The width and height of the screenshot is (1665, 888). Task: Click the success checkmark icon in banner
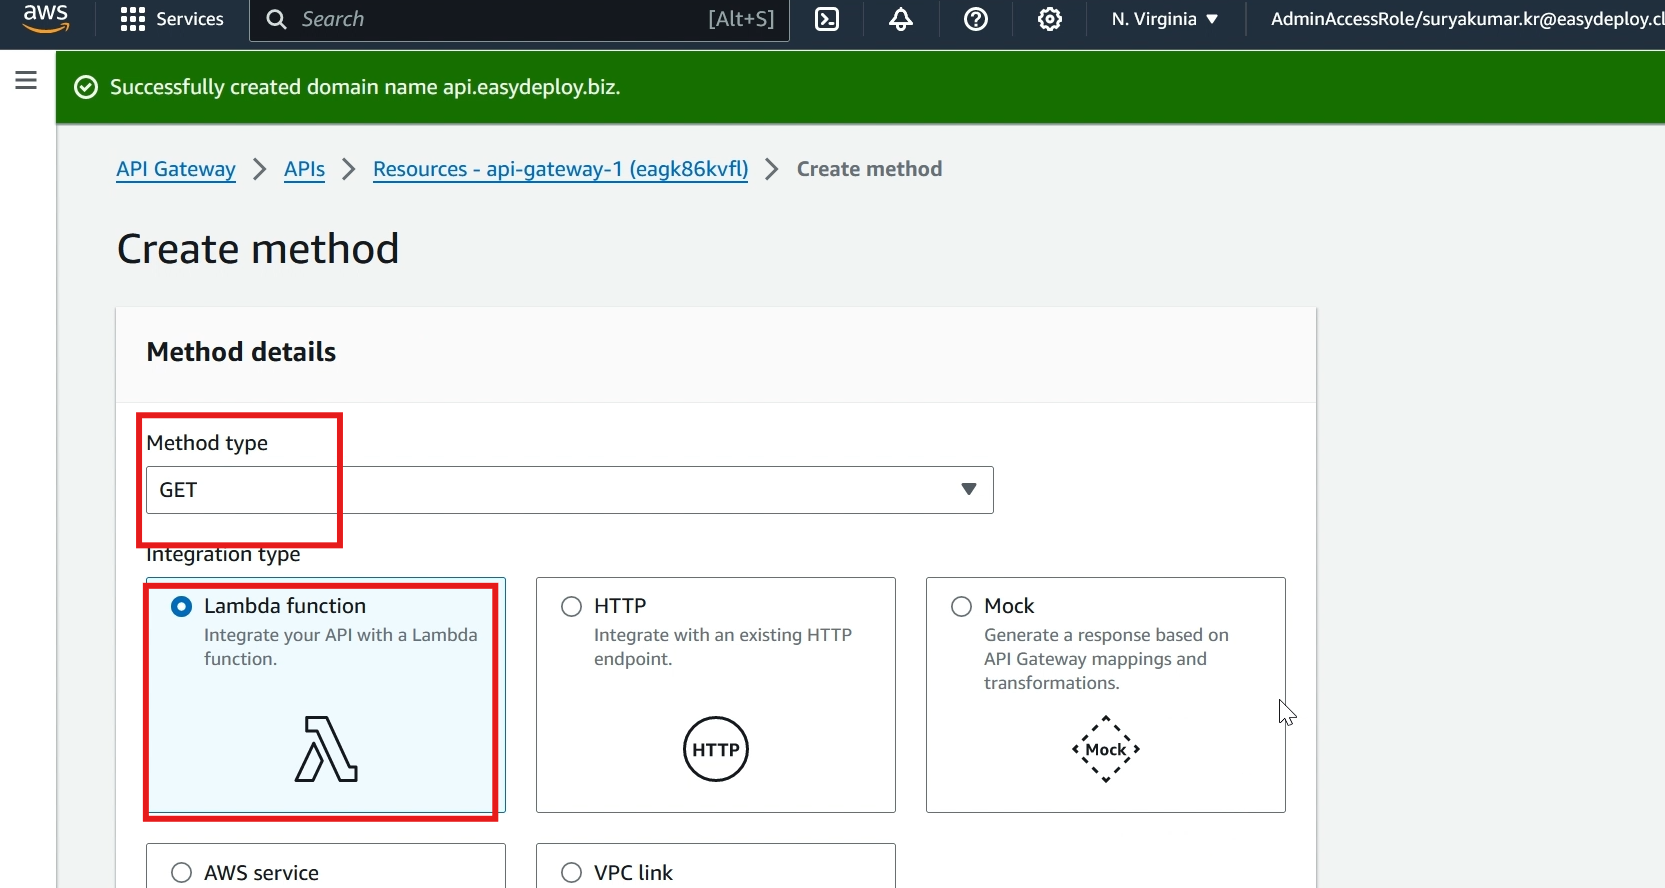pyautogui.click(x=87, y=87)
